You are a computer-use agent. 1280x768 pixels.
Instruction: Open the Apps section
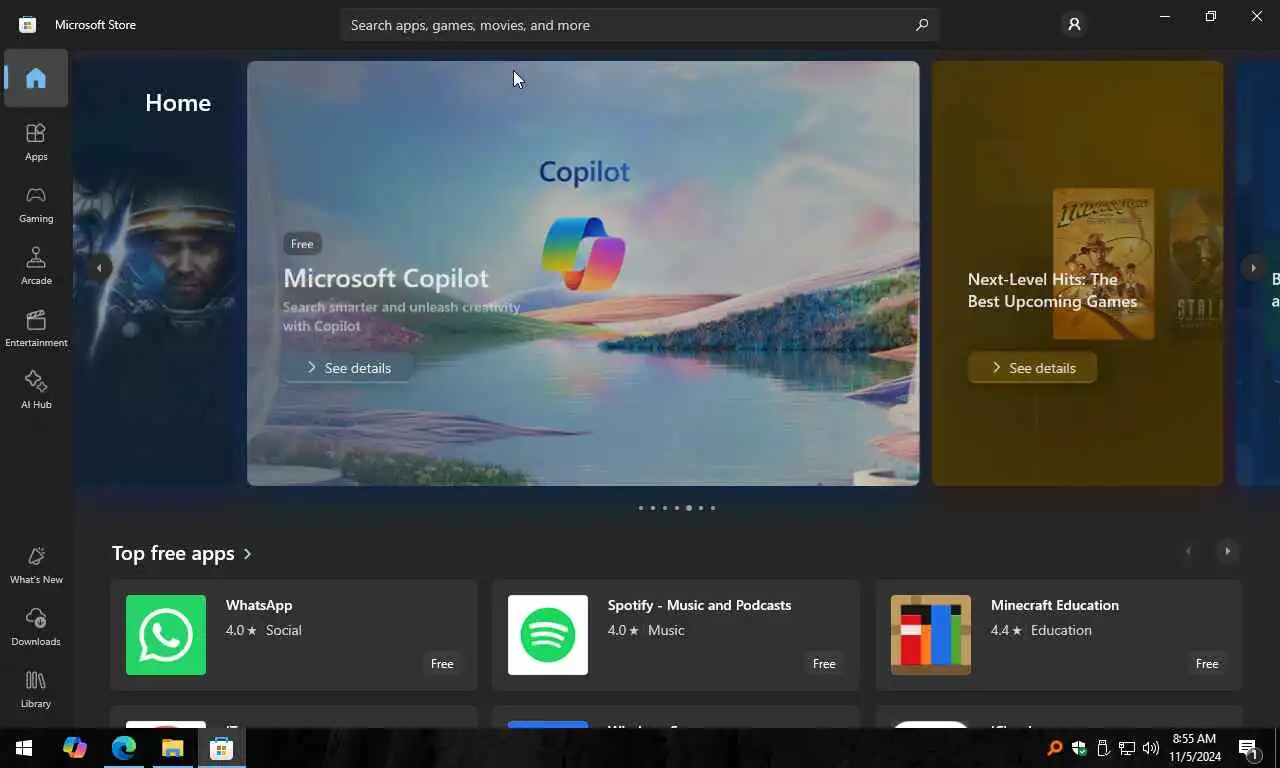(36, 141)
